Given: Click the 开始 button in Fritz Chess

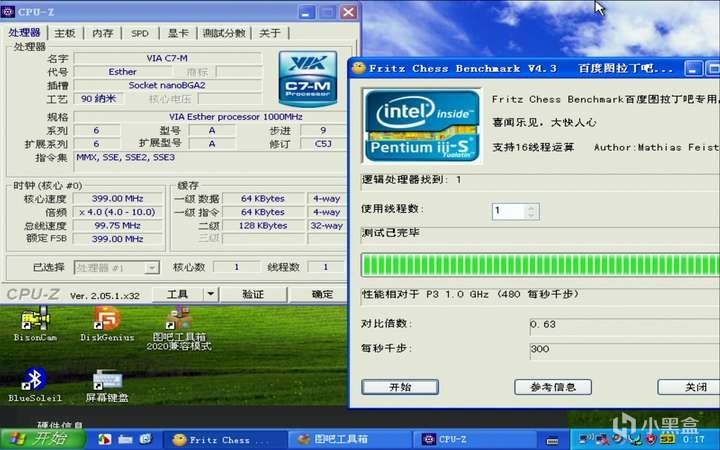Looking at the screenshot, I should (399, 387).
